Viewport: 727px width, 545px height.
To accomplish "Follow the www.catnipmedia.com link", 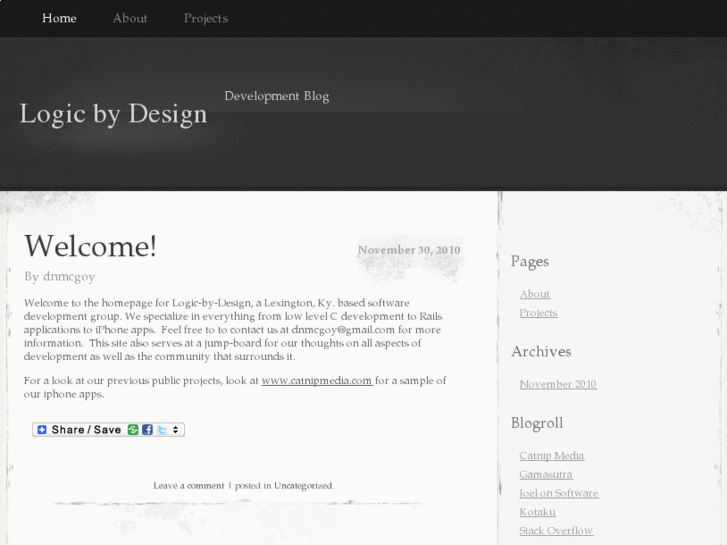I will click(317, 381).
